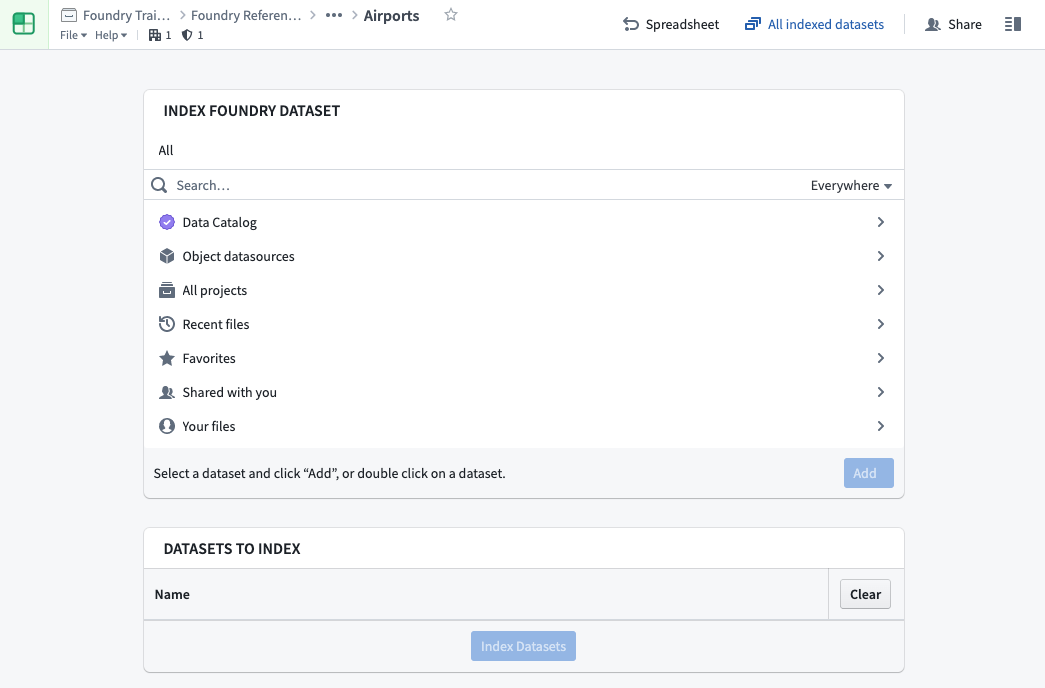Click the Recent files clock icon
The height and width of the screenshot is (688, 1045).
pos(167,324)
